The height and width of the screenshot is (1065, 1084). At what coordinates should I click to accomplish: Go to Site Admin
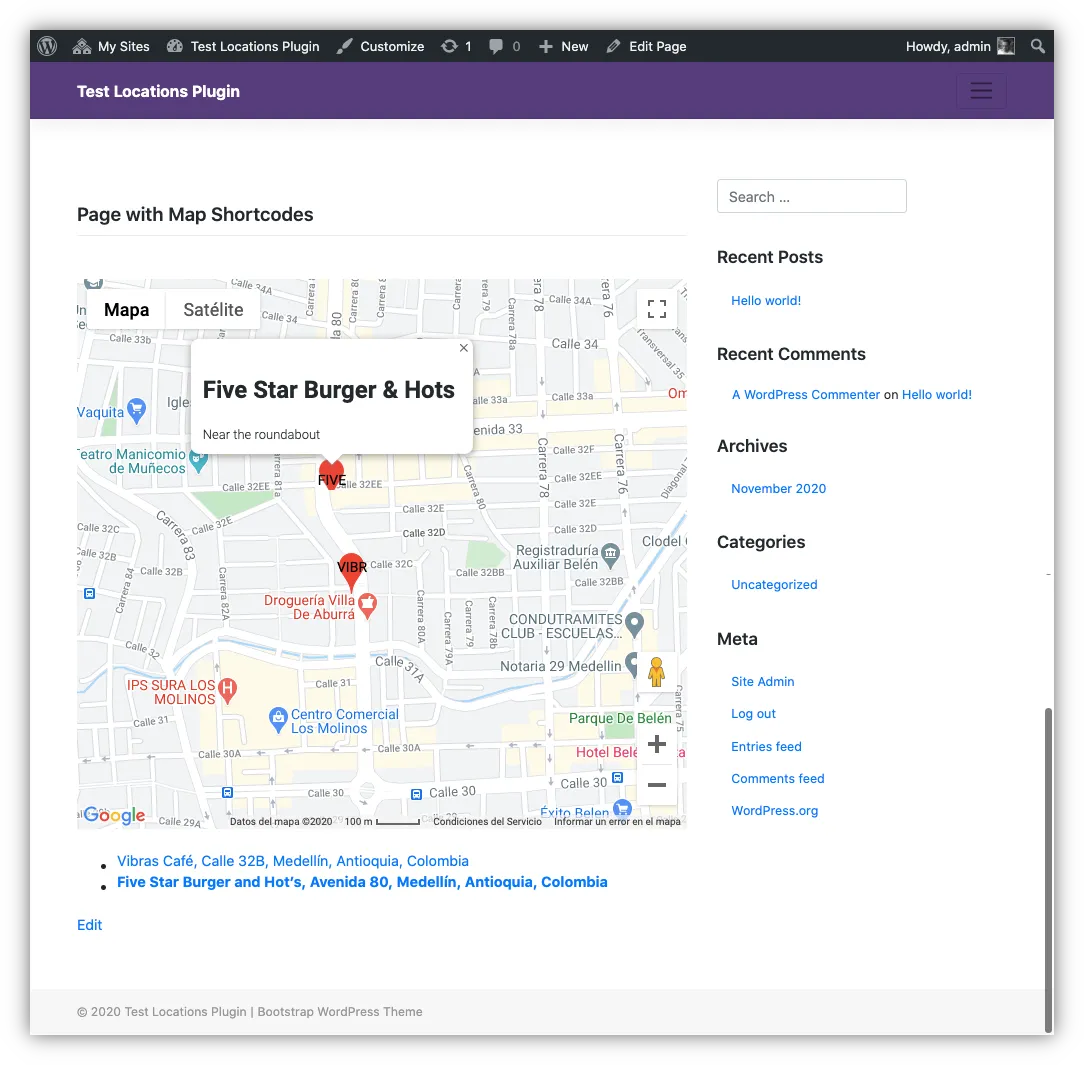763,681
